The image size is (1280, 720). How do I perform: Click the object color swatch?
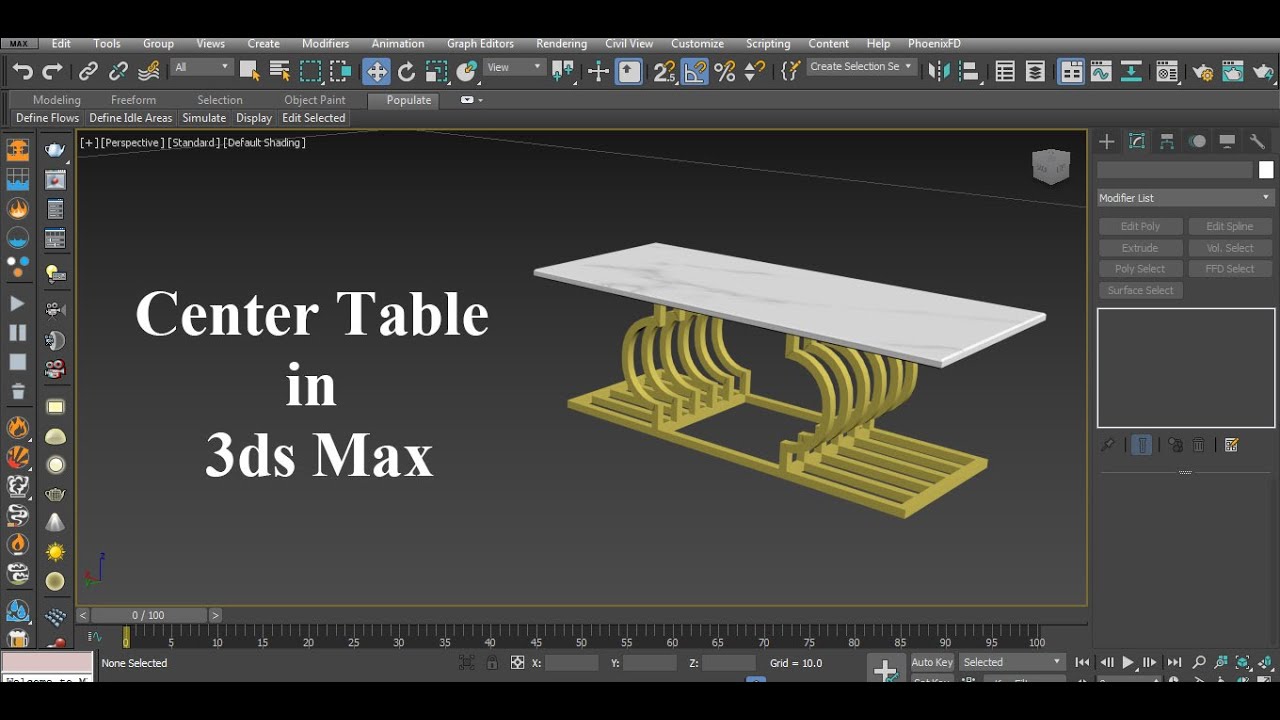click(x=1266, y=170)
